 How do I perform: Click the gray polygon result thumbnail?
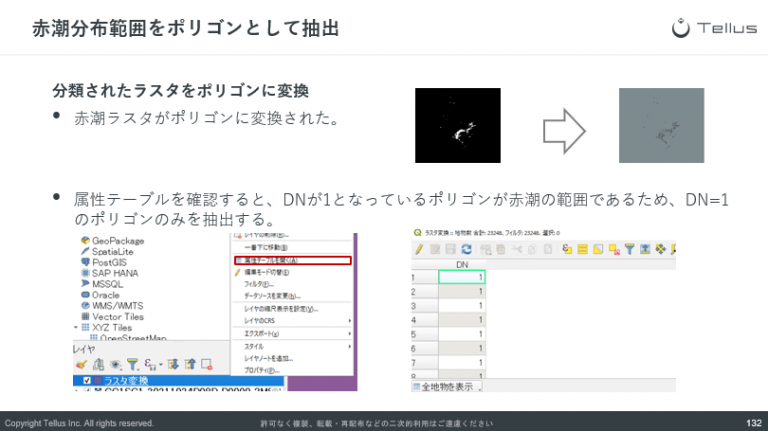click(x=661, y=125)
